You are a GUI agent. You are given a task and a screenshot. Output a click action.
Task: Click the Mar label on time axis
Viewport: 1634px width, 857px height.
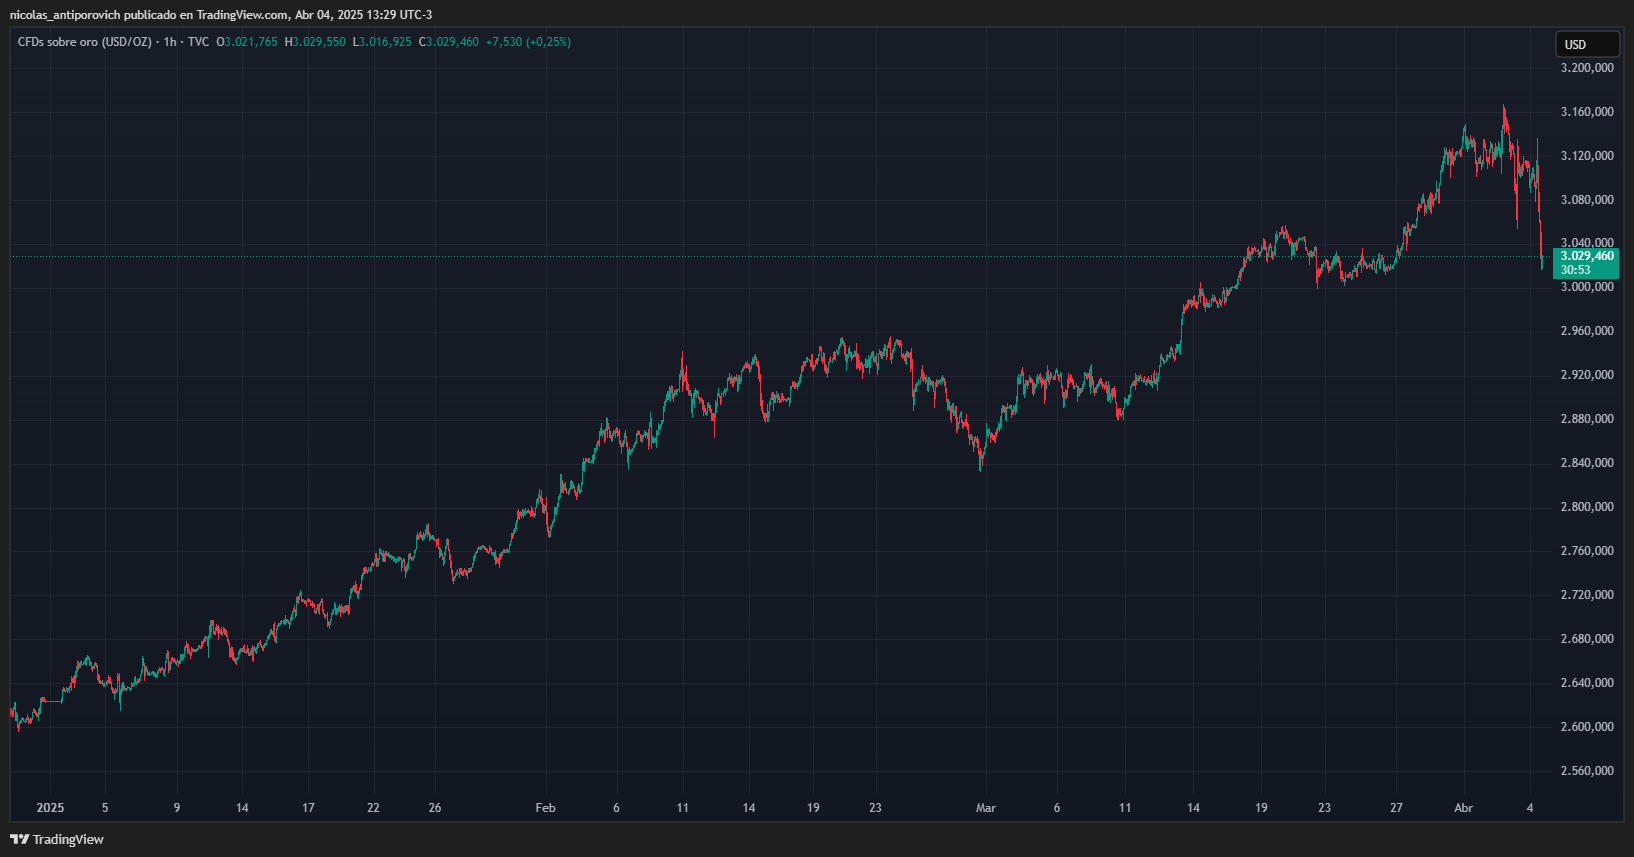click(x=986, y=808)
